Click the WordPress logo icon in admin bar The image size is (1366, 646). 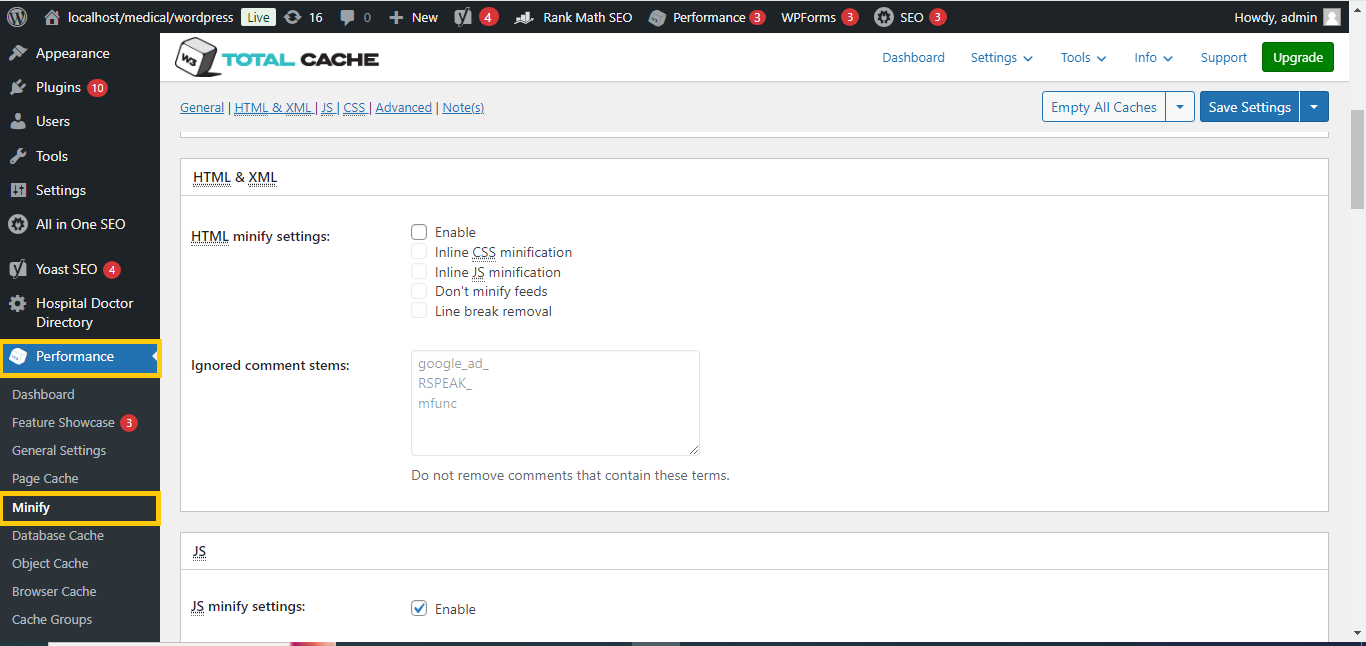(x=17, y=17)
